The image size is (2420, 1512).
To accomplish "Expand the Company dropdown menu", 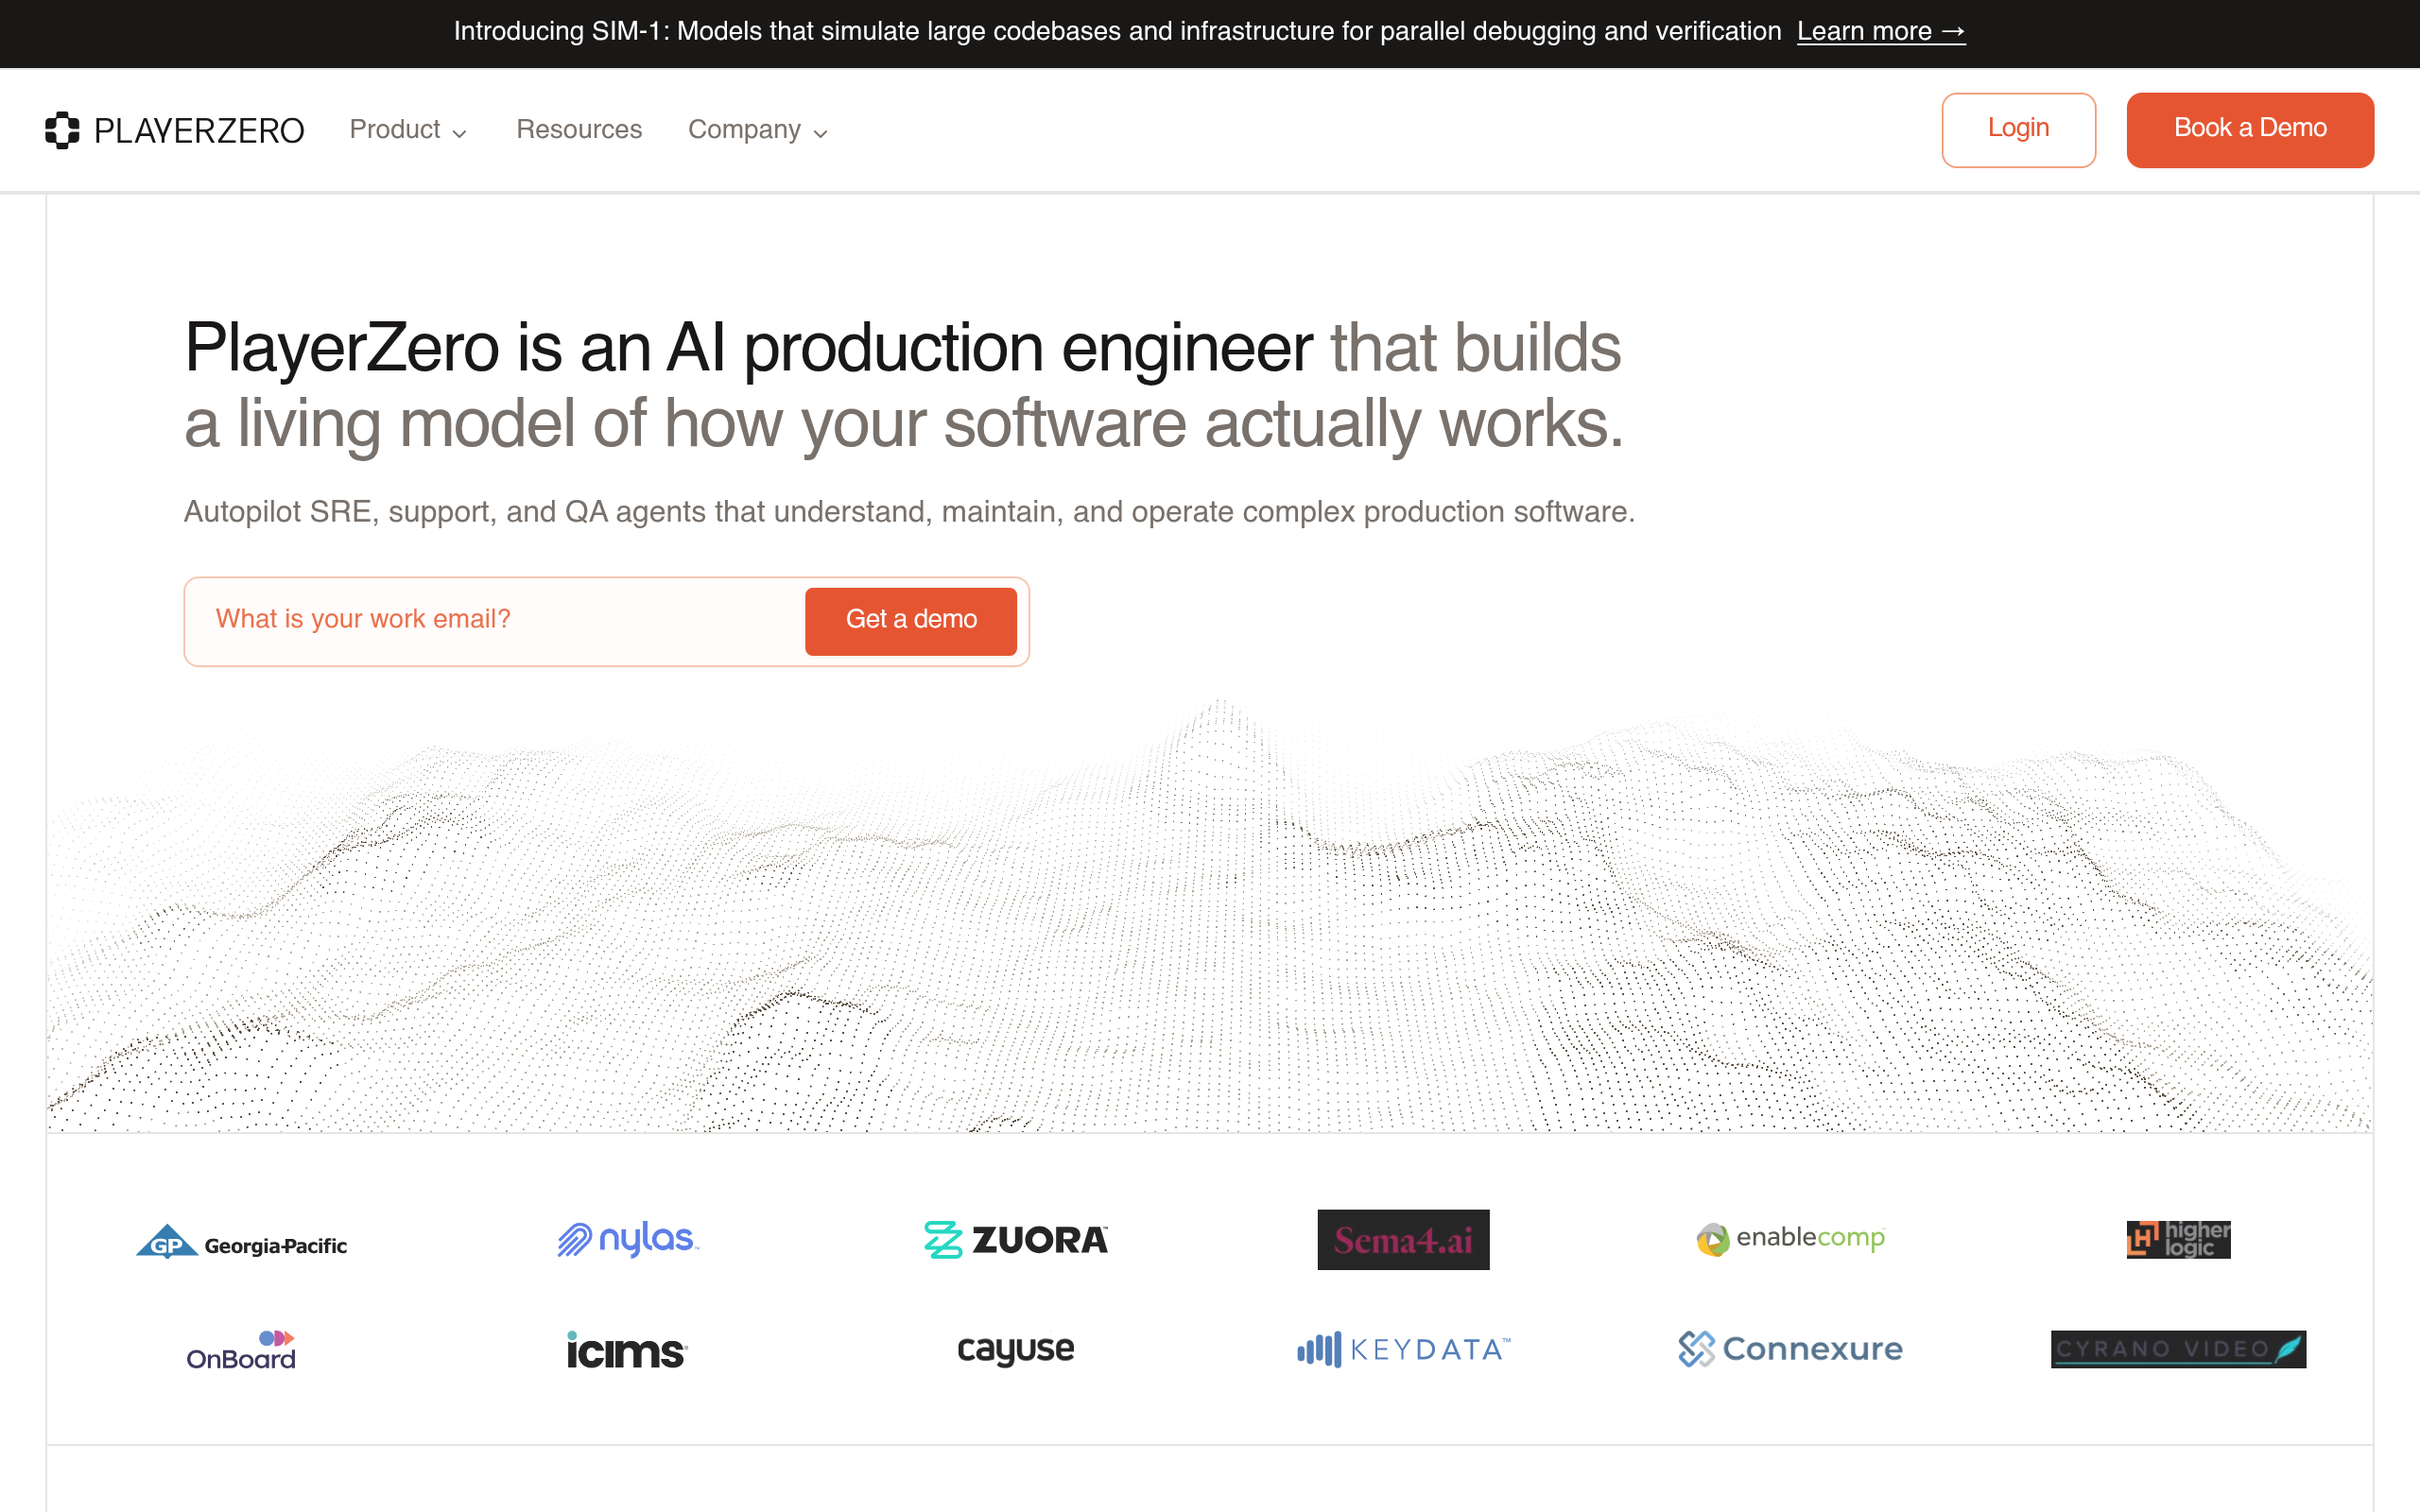I will point(758,130).
